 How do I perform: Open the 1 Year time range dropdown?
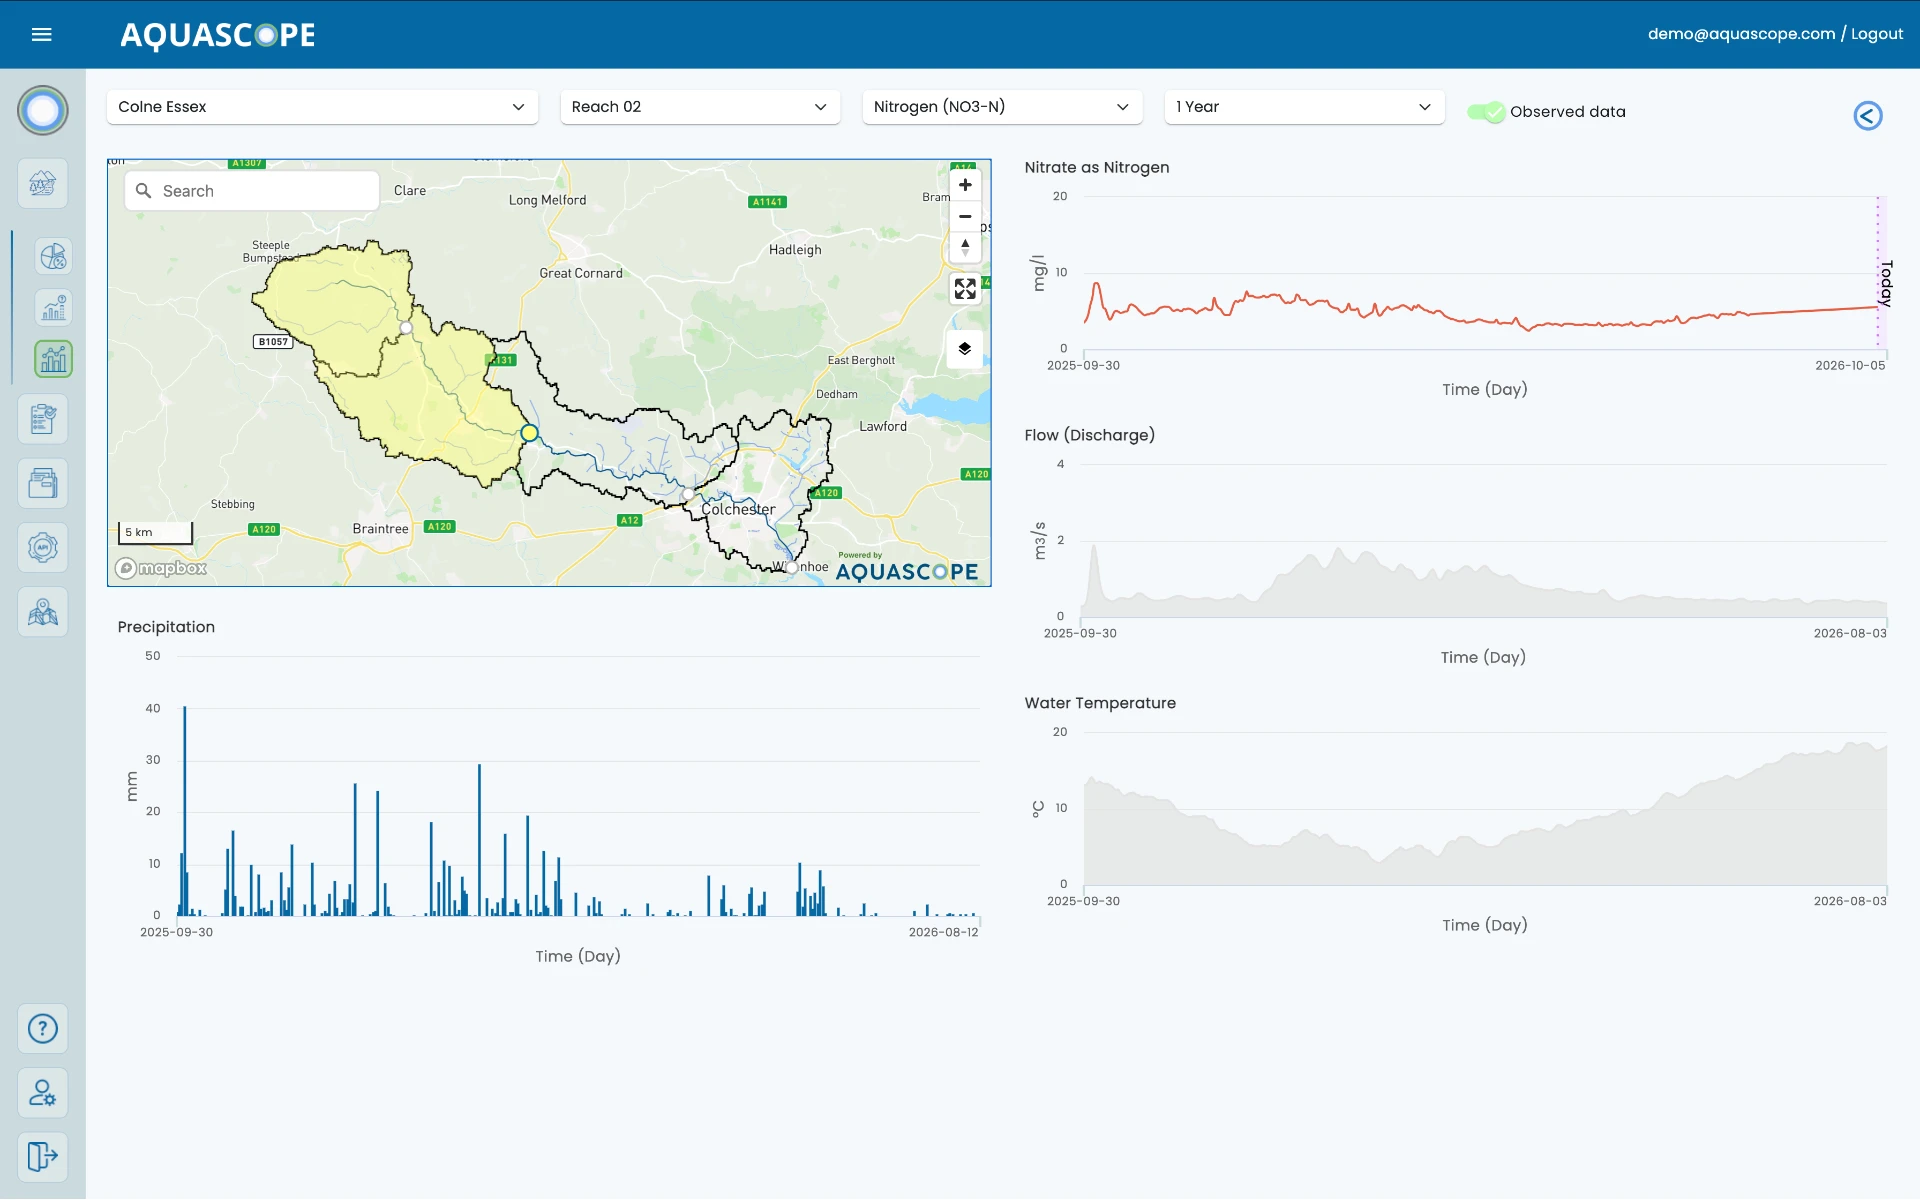click(1304, 107)
